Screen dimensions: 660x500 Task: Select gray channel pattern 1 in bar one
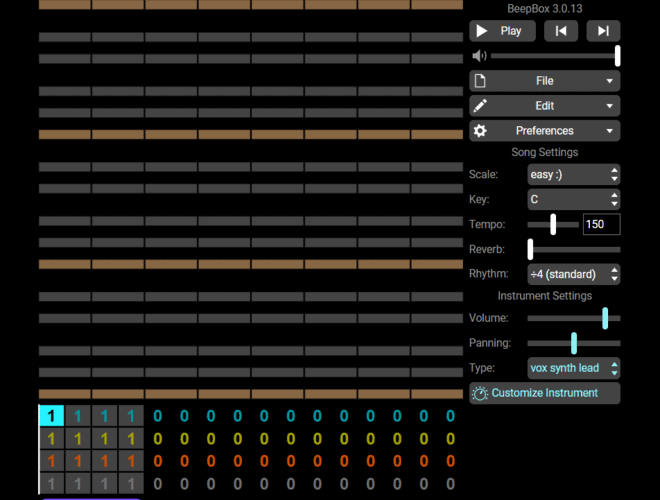pos(51,484)
